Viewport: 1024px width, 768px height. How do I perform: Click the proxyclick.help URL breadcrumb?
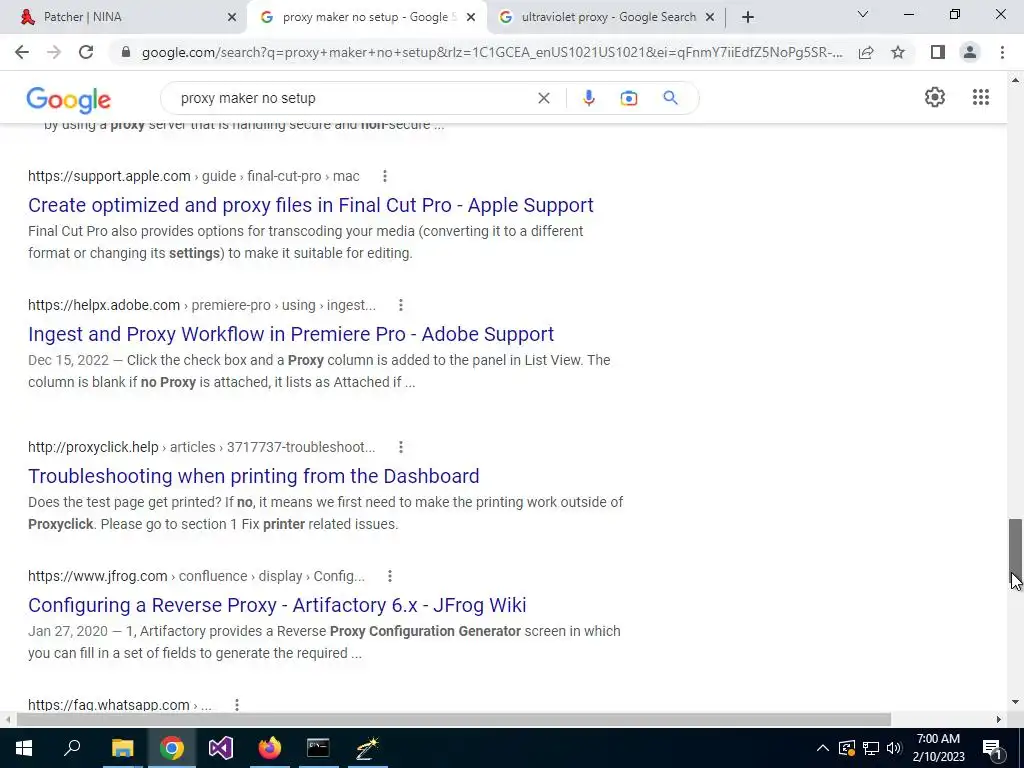202,447
